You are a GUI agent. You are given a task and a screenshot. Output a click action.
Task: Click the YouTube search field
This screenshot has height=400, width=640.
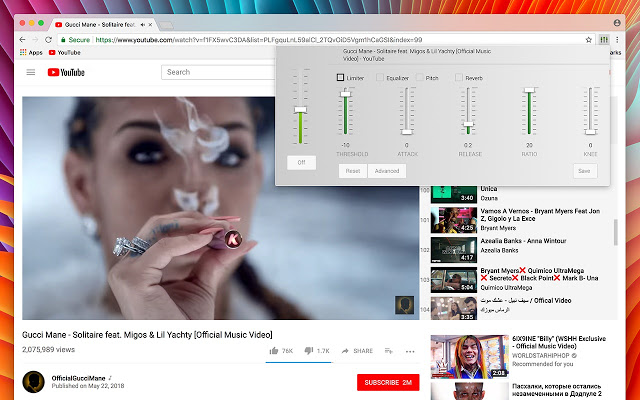pyautogui.click(x=218, y=72)
